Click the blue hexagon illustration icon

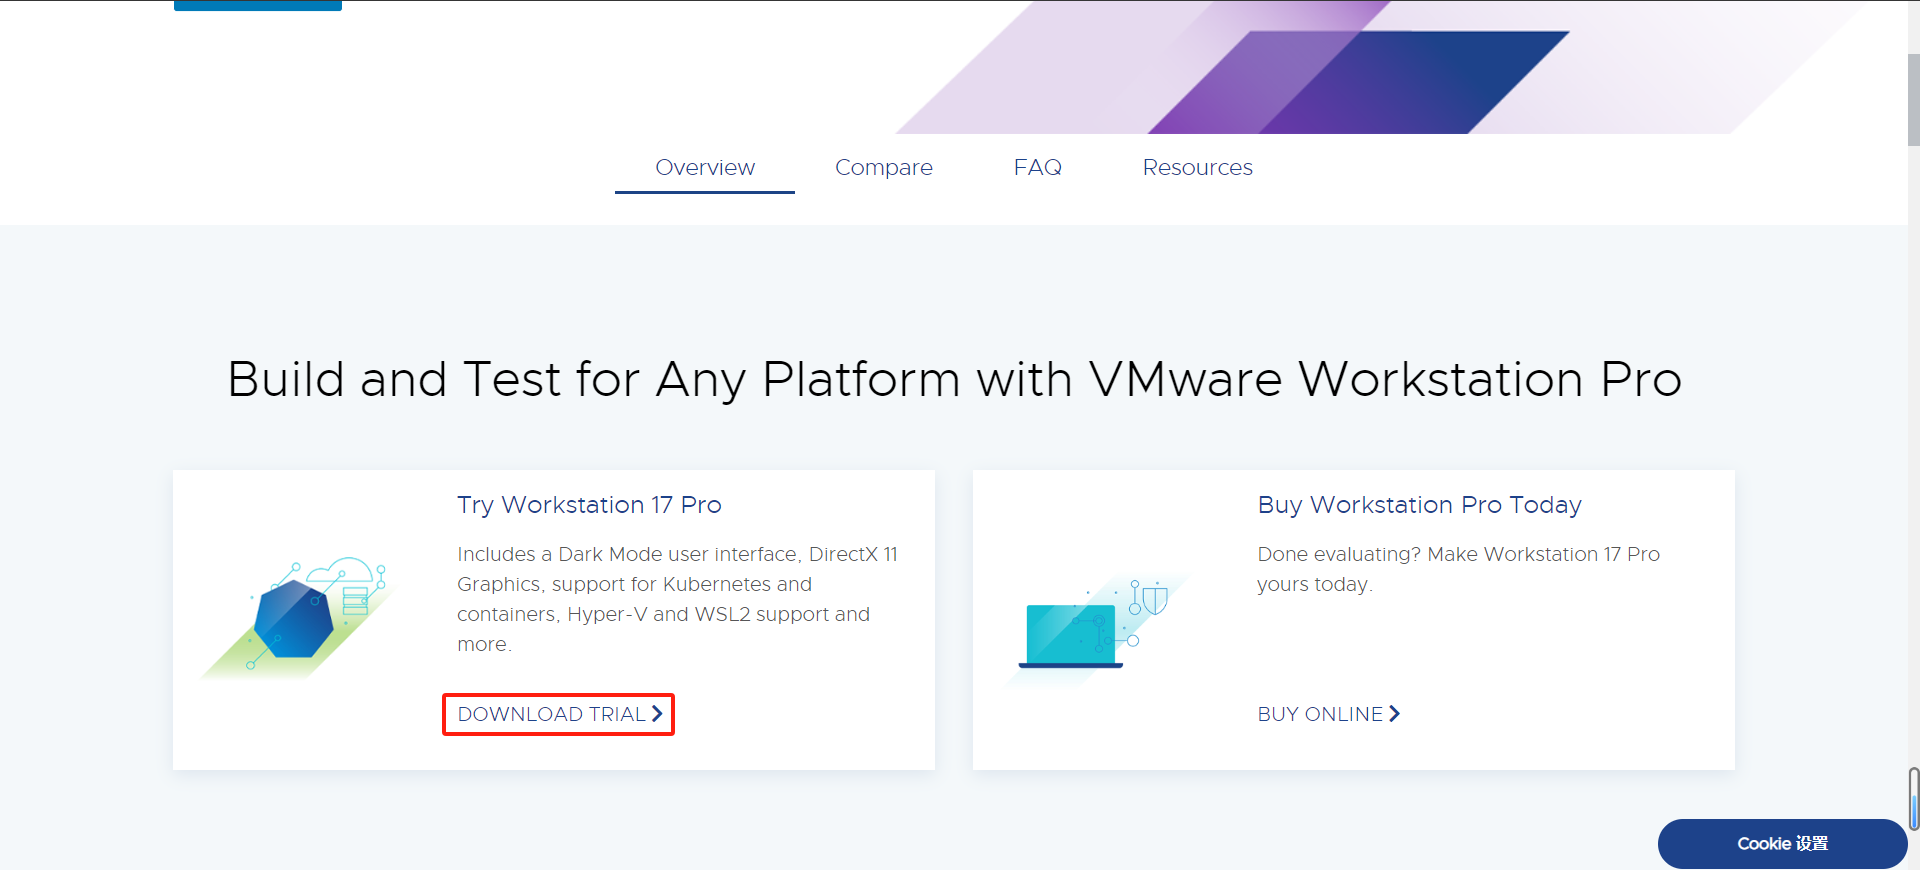(293, 620)
